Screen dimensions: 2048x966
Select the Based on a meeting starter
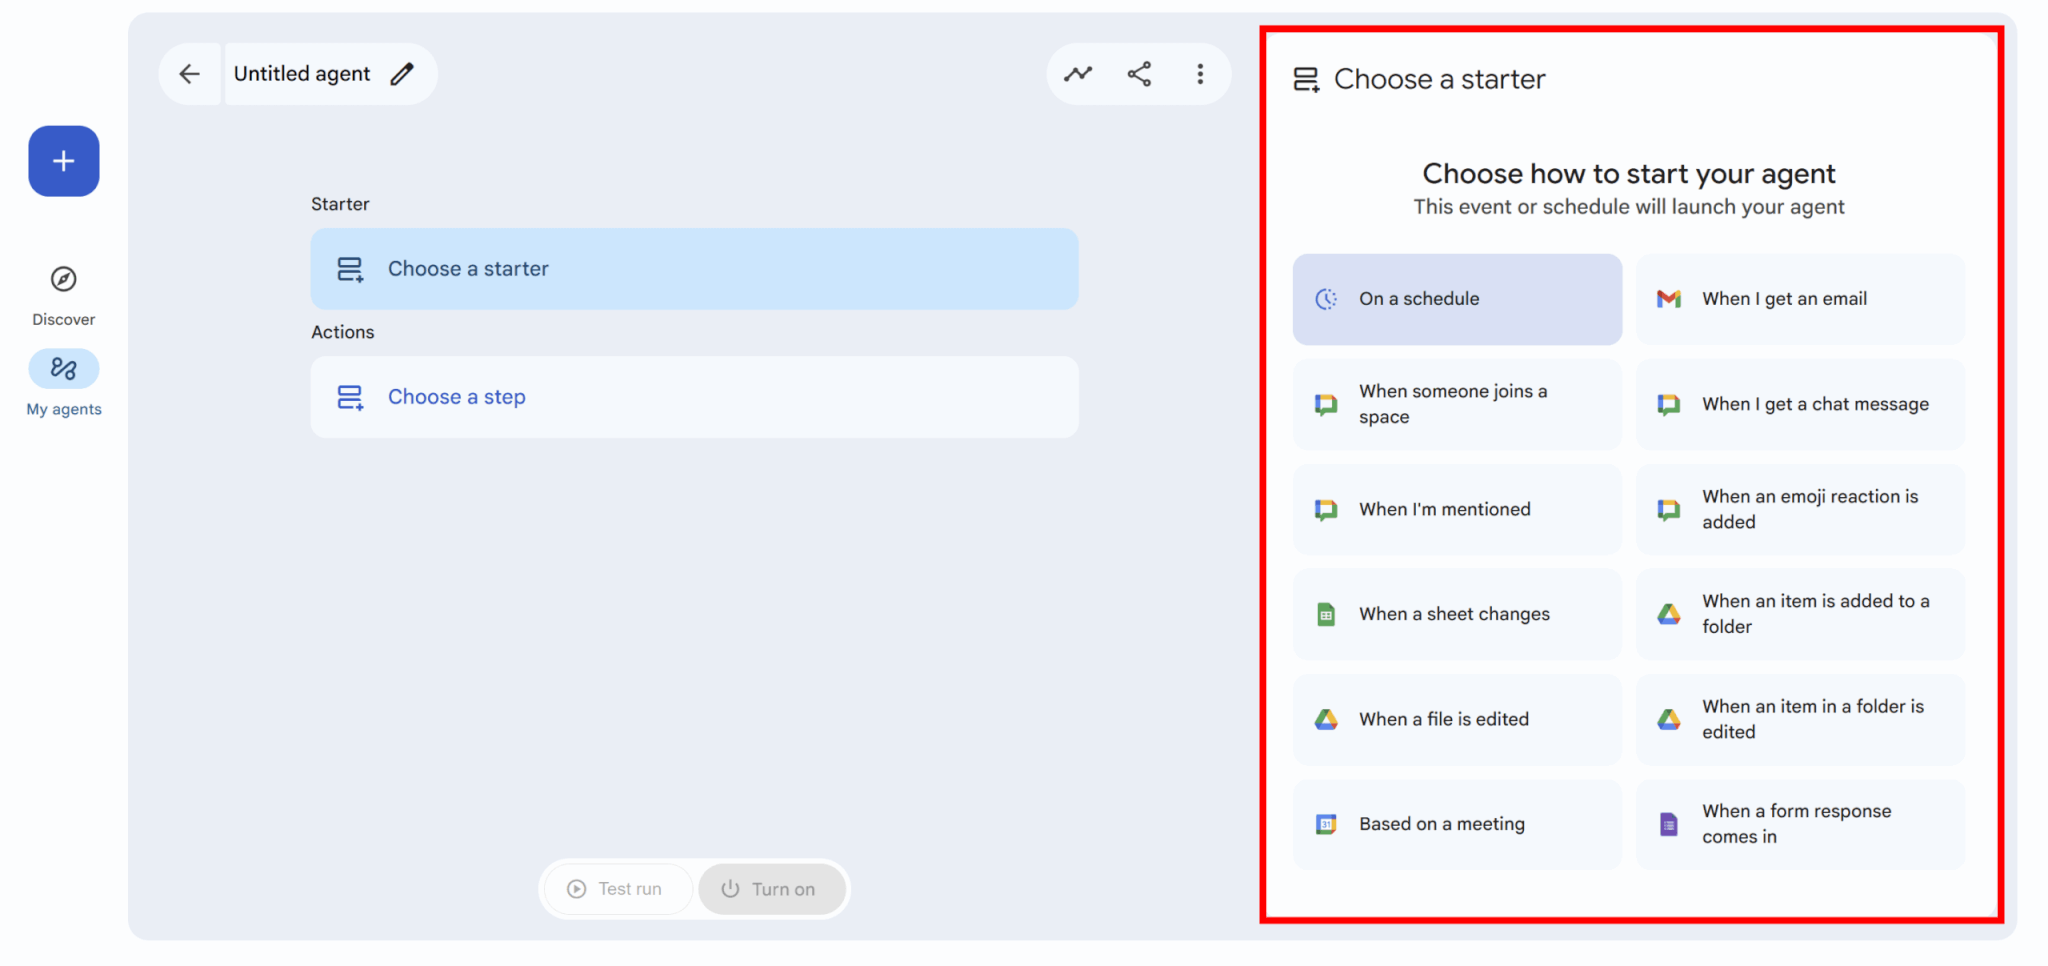(1457, 824)
